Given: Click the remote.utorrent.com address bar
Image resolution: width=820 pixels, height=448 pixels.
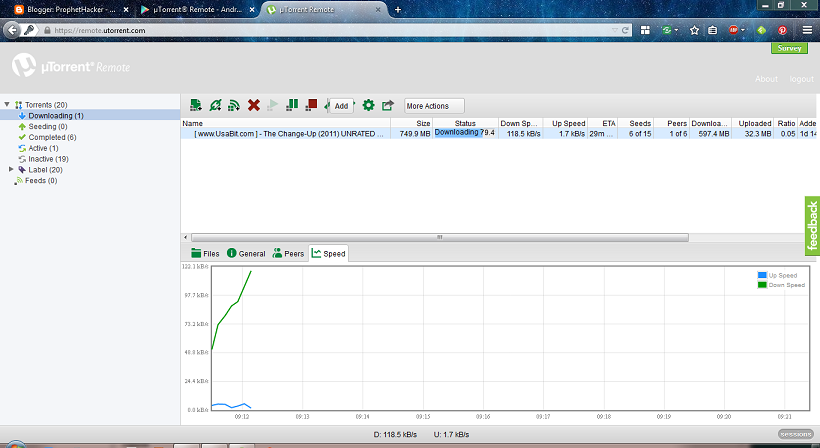Looking at the screenshot, I should tap(329, 30).
